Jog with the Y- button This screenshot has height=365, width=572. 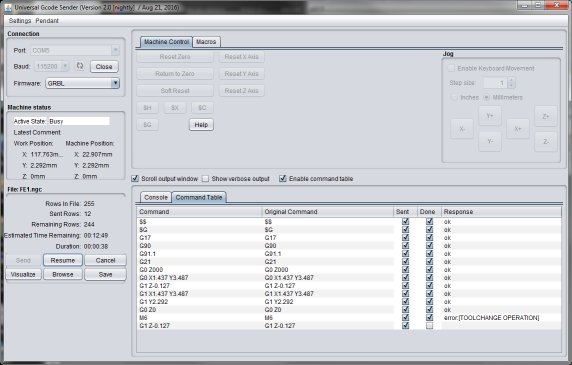click(x=490, y=141)
